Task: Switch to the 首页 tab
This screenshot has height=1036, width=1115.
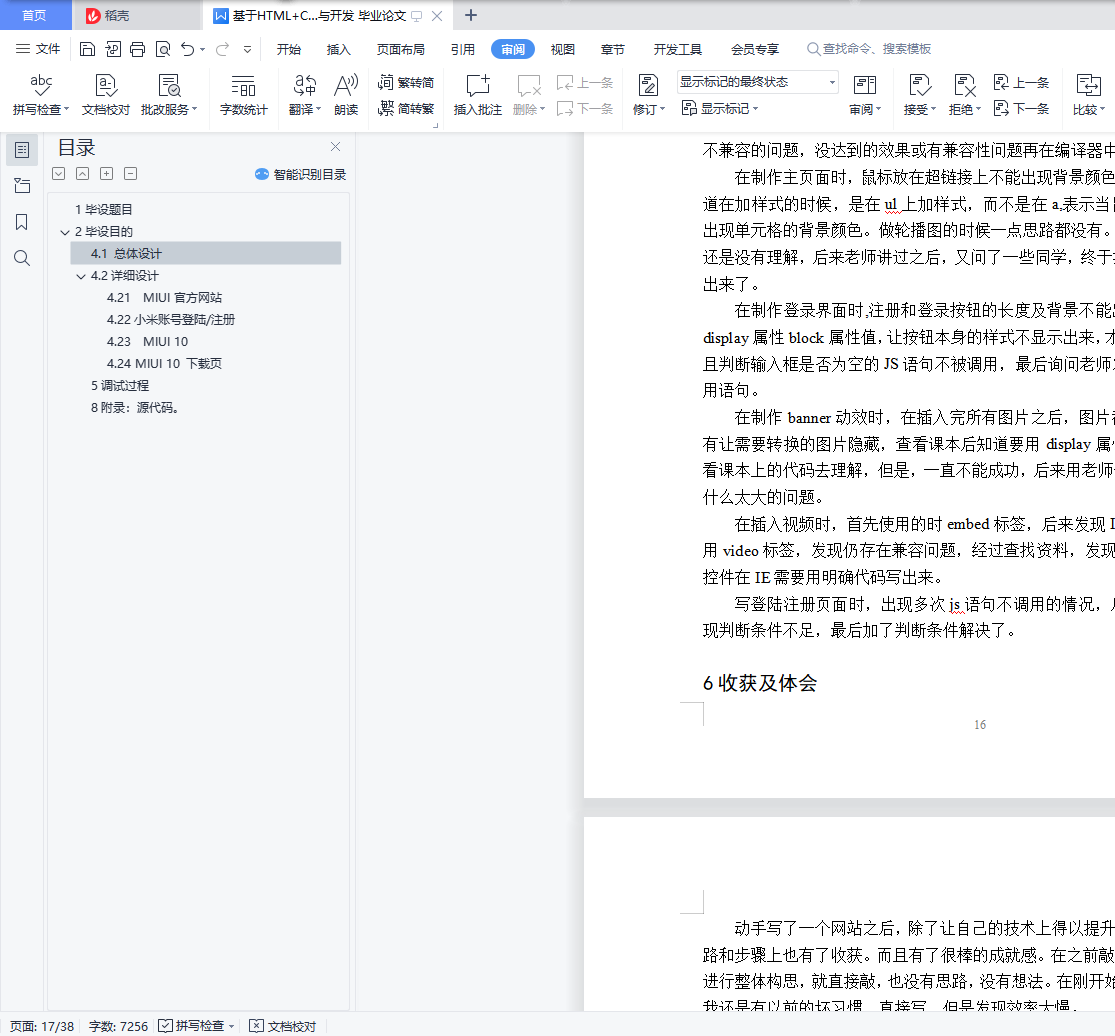Action: click(x=35, y=15)
